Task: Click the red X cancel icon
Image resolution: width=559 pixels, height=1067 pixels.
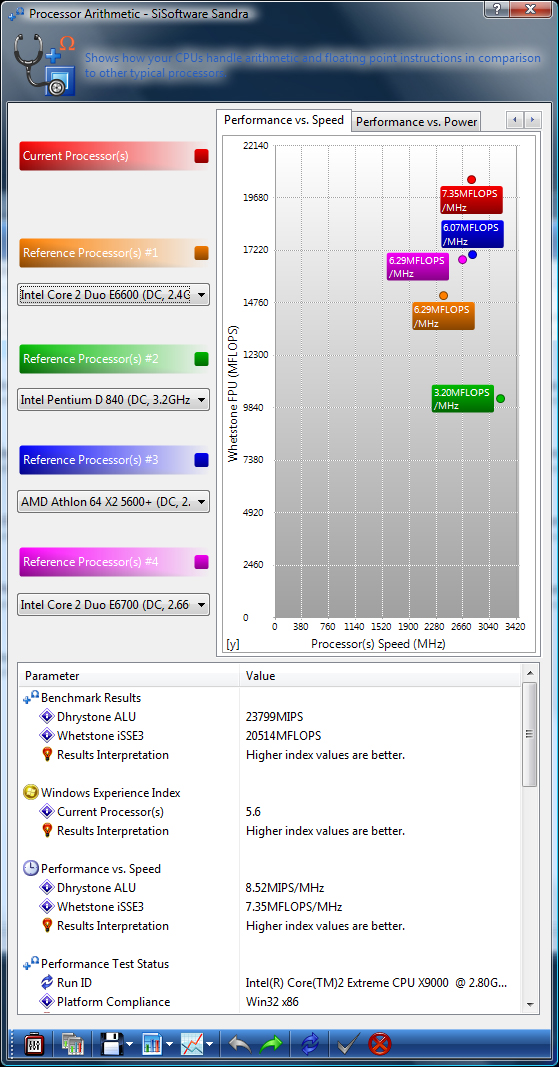Action: (379, 1043)
